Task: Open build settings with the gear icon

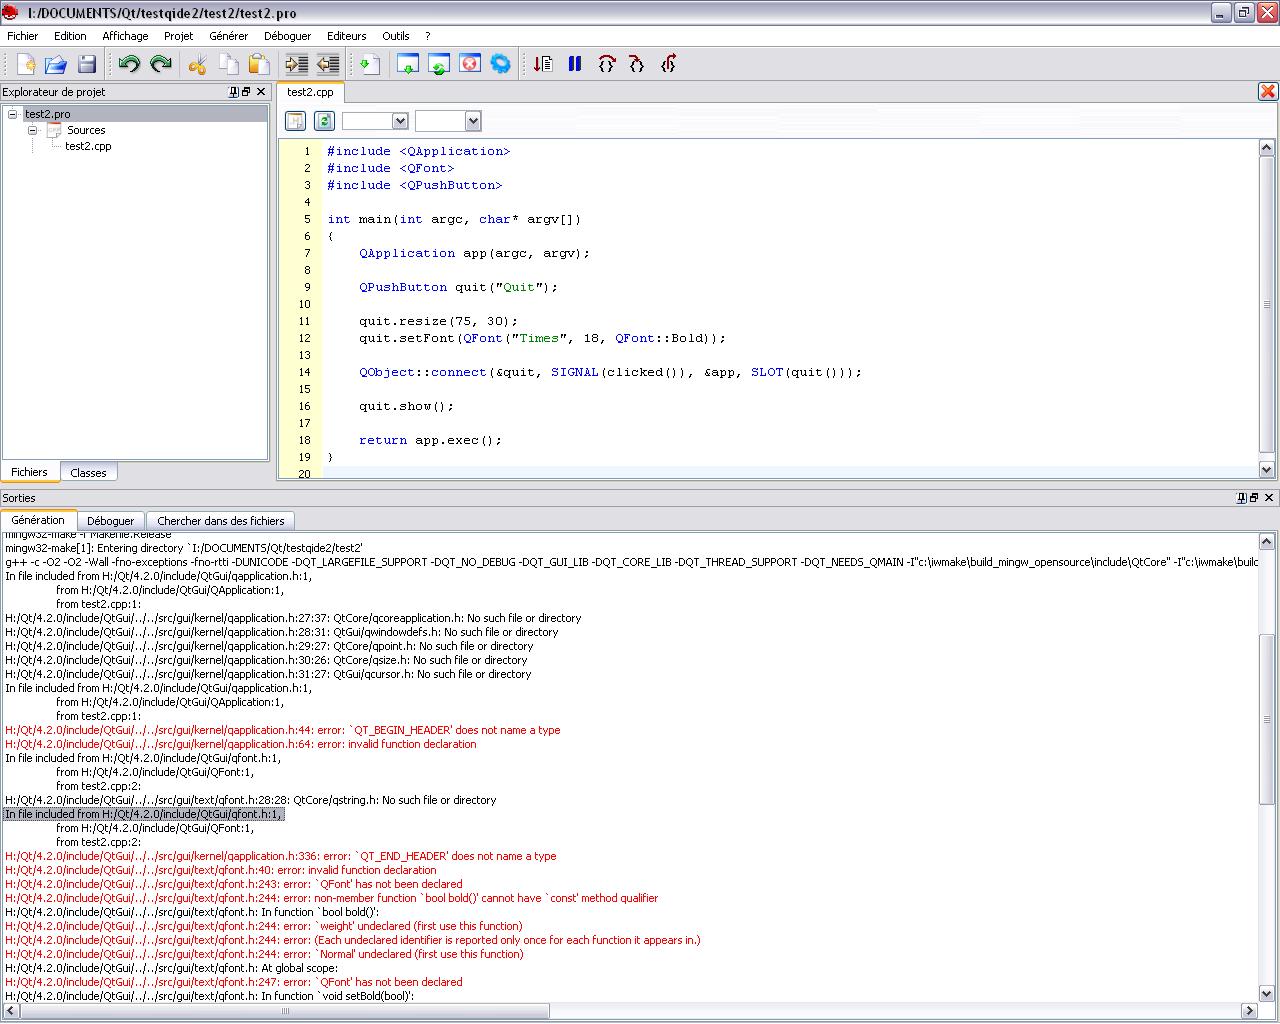Action: 500,63
